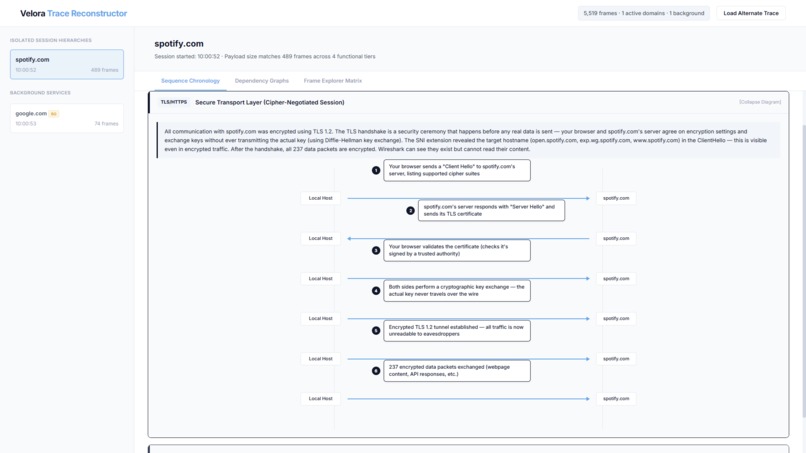The image size is (806, 453).
Task: Click the BG badge beside google.com
Action: tap(53, 114)
